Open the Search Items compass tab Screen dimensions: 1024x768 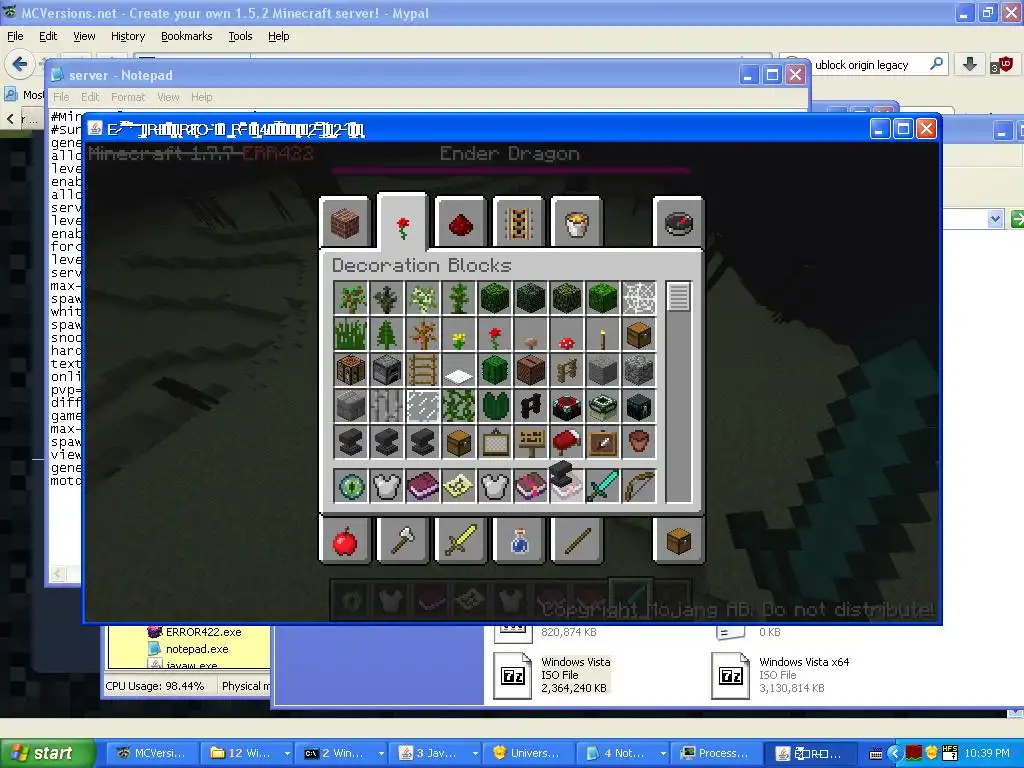(x=678, y=223)
